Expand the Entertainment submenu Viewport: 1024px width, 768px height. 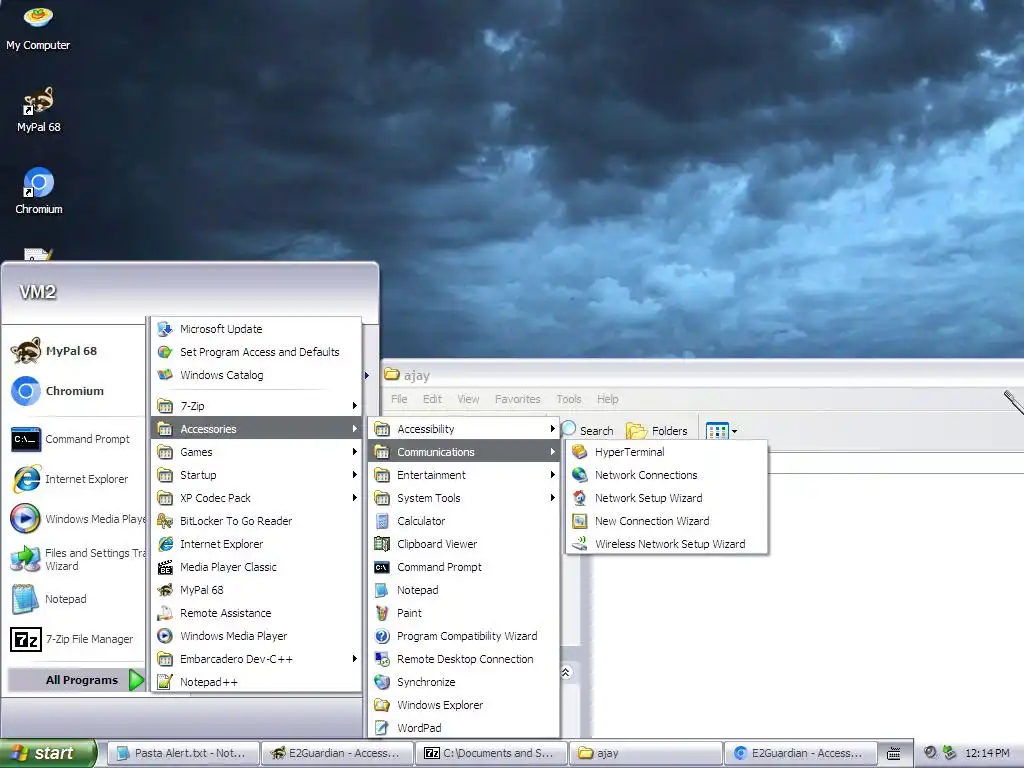(x=464, y=475)
